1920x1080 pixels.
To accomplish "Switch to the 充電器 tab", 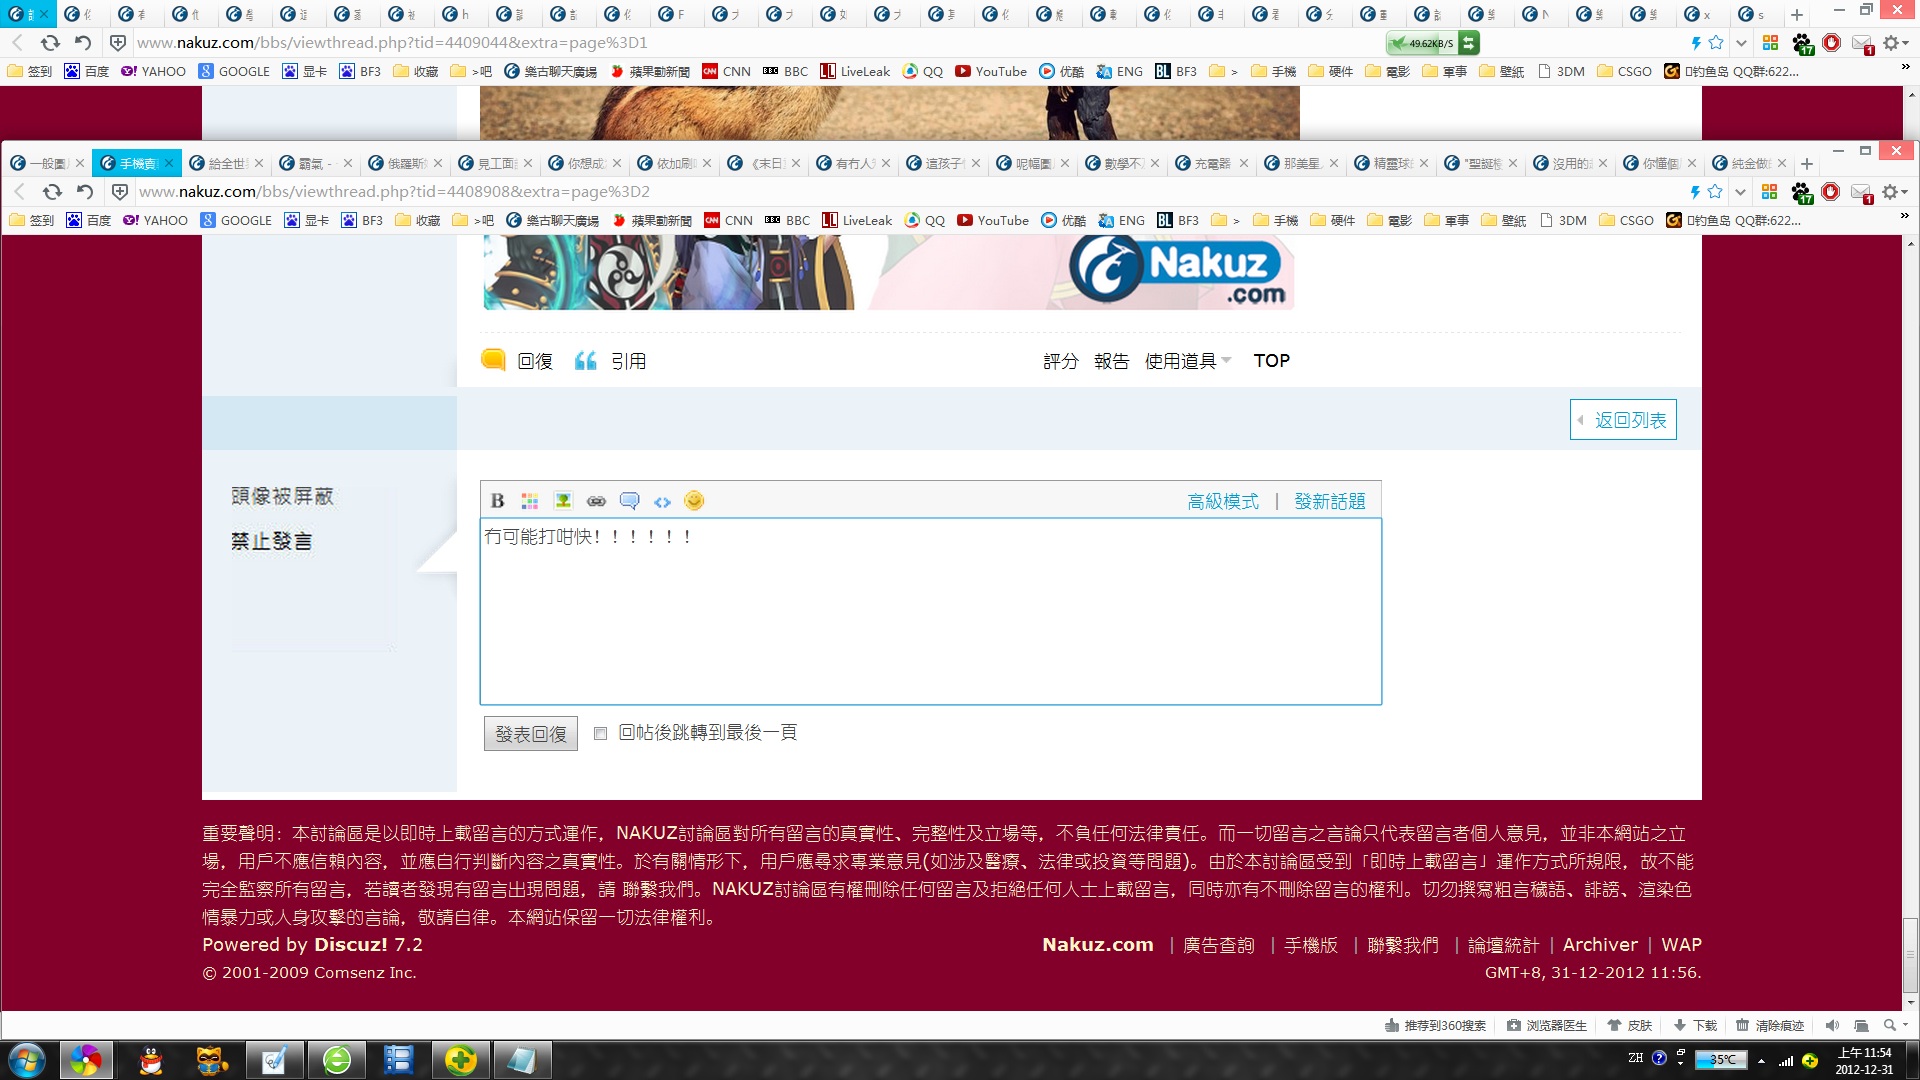I will tap(1211, 163).
